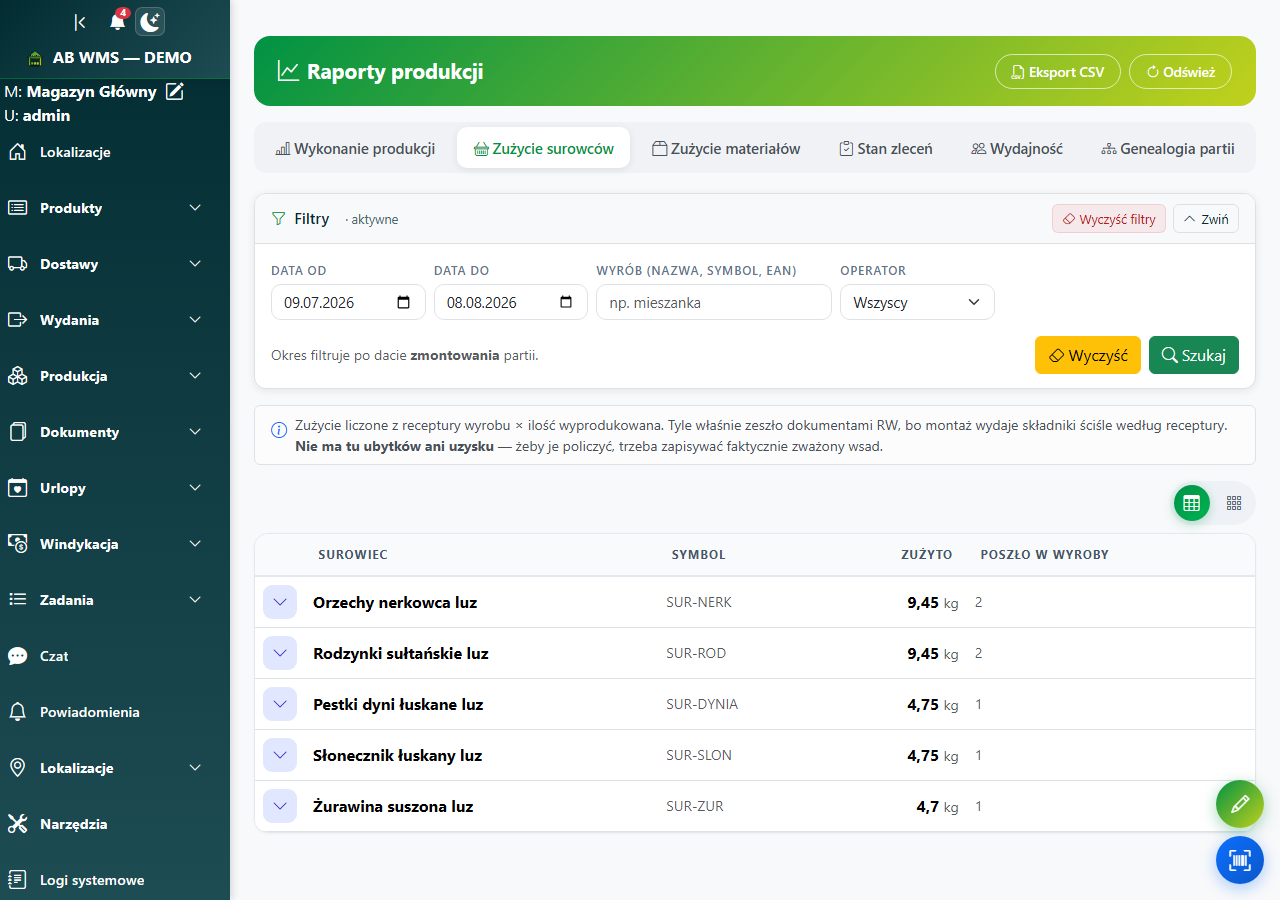Expand the Windykacja sidebar menu
Viewport: 1280px width, 900px height.
coord(115,544)
